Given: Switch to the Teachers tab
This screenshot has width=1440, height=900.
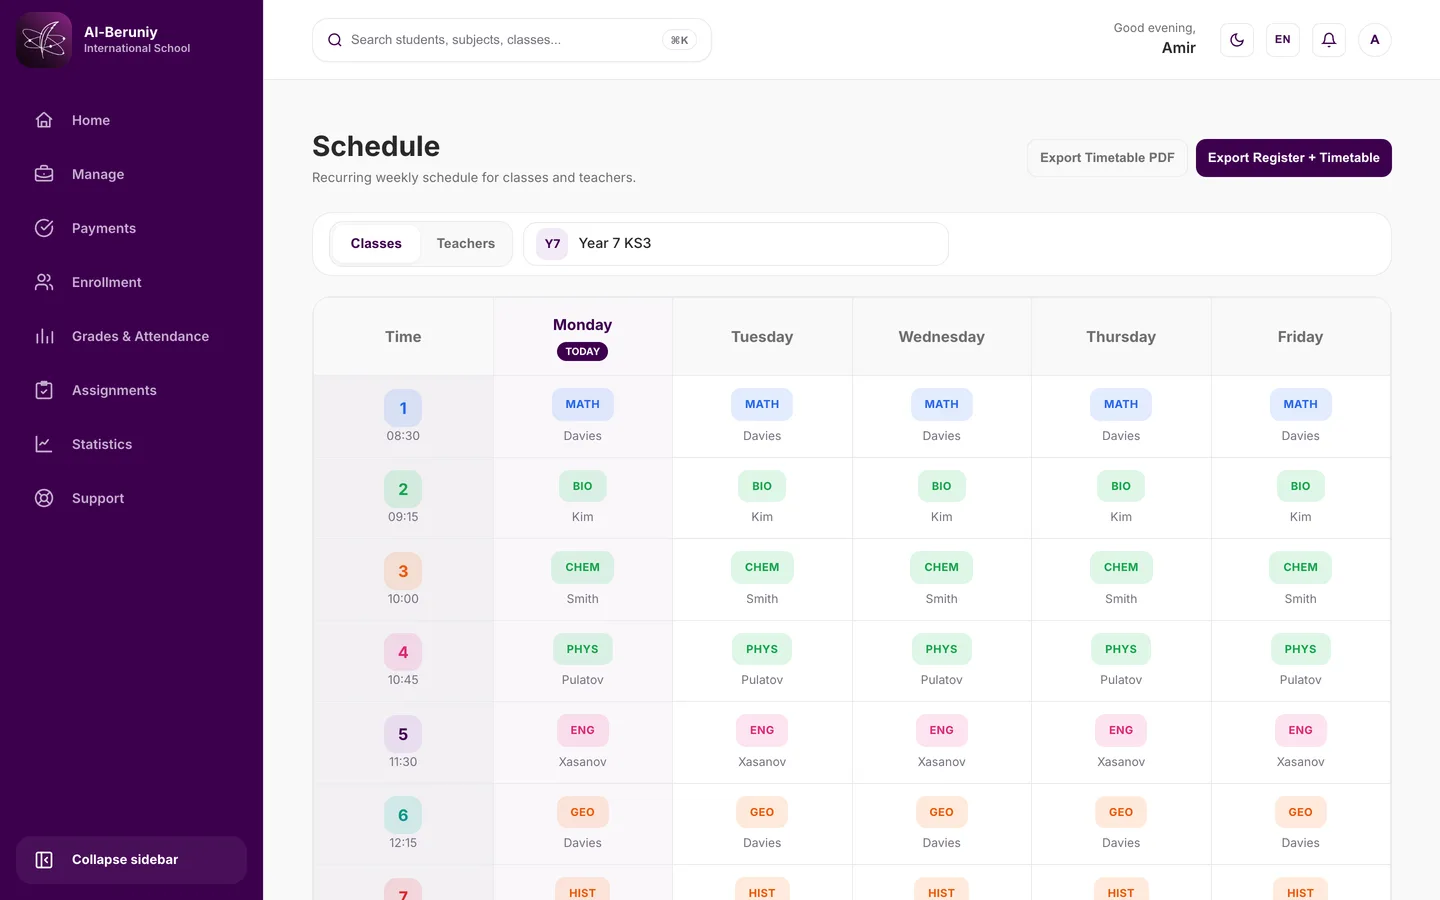Looking at the screenshot, I should [x=466, y=244].
